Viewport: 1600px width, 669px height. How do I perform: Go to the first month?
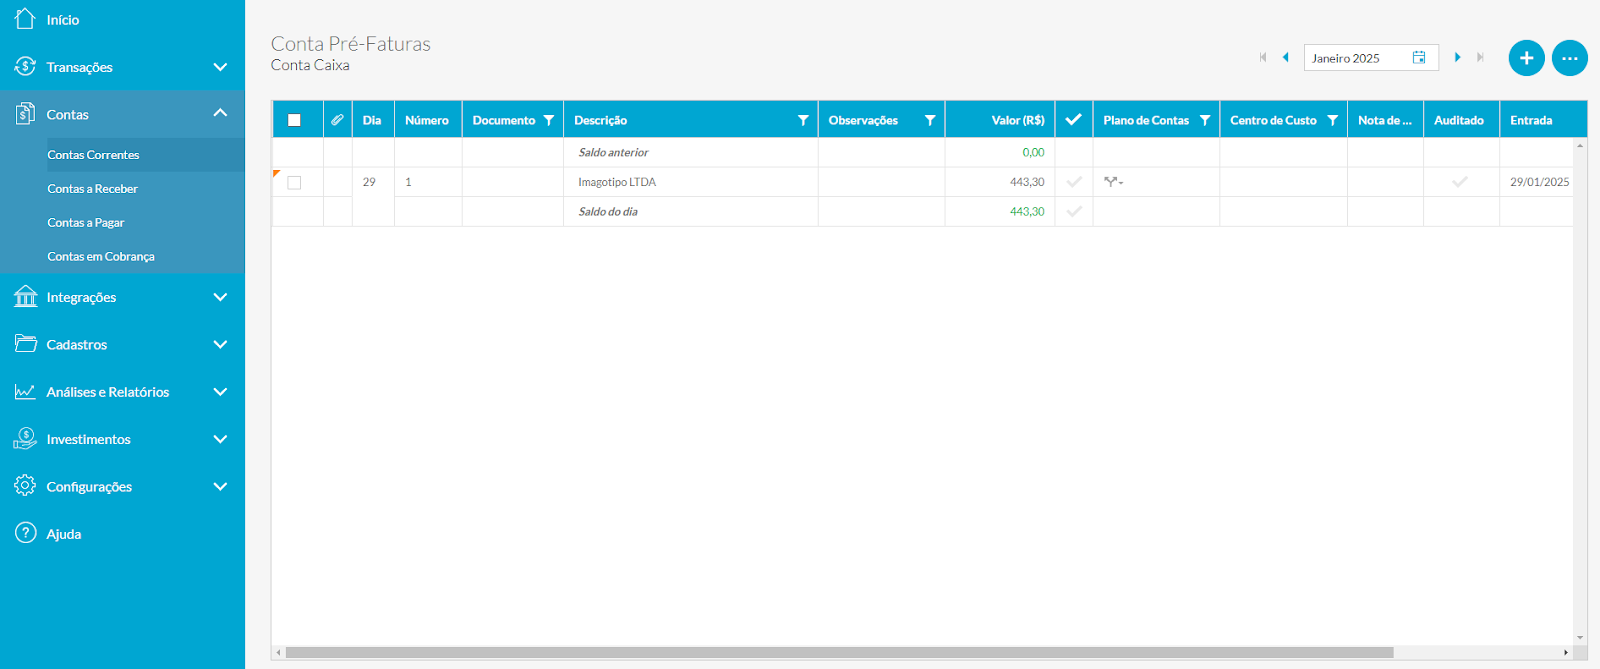pos(1263,57)
